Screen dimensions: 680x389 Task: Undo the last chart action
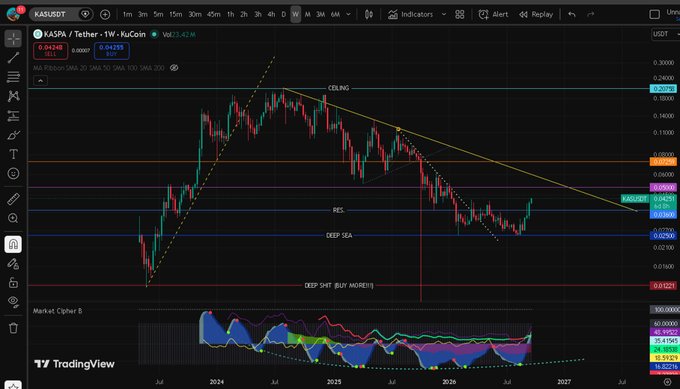[572, 14]
